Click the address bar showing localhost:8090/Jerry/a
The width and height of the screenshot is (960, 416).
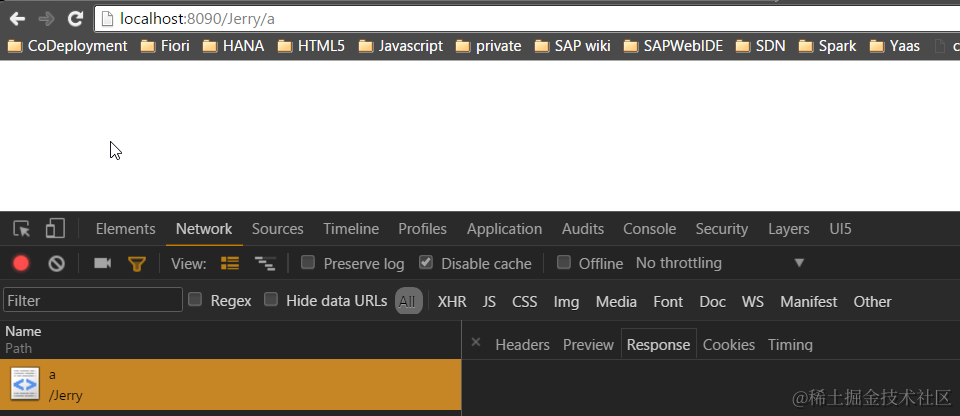click(x=527, y=19)
